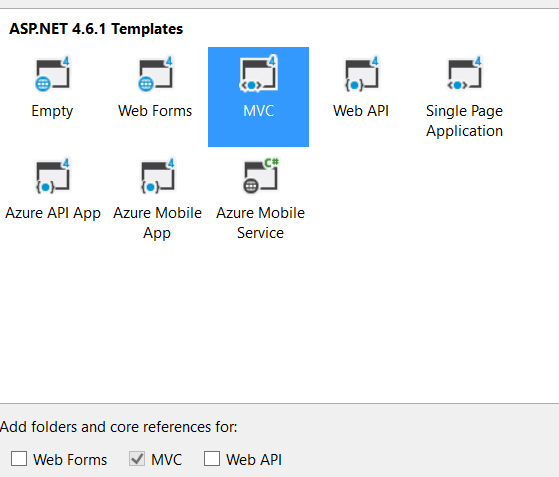Enable the Web Forms checkbox

(x=19, y=458)
